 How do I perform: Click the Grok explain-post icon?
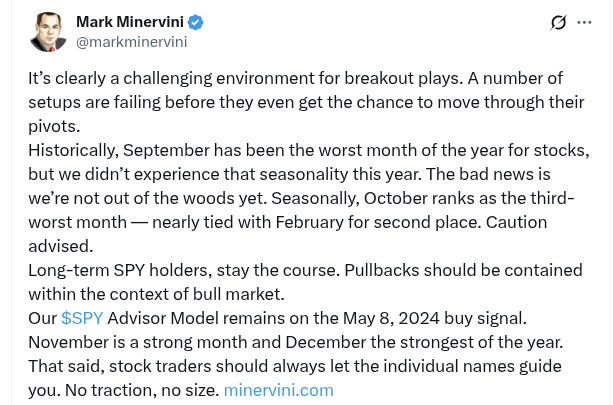coord(559,23)
